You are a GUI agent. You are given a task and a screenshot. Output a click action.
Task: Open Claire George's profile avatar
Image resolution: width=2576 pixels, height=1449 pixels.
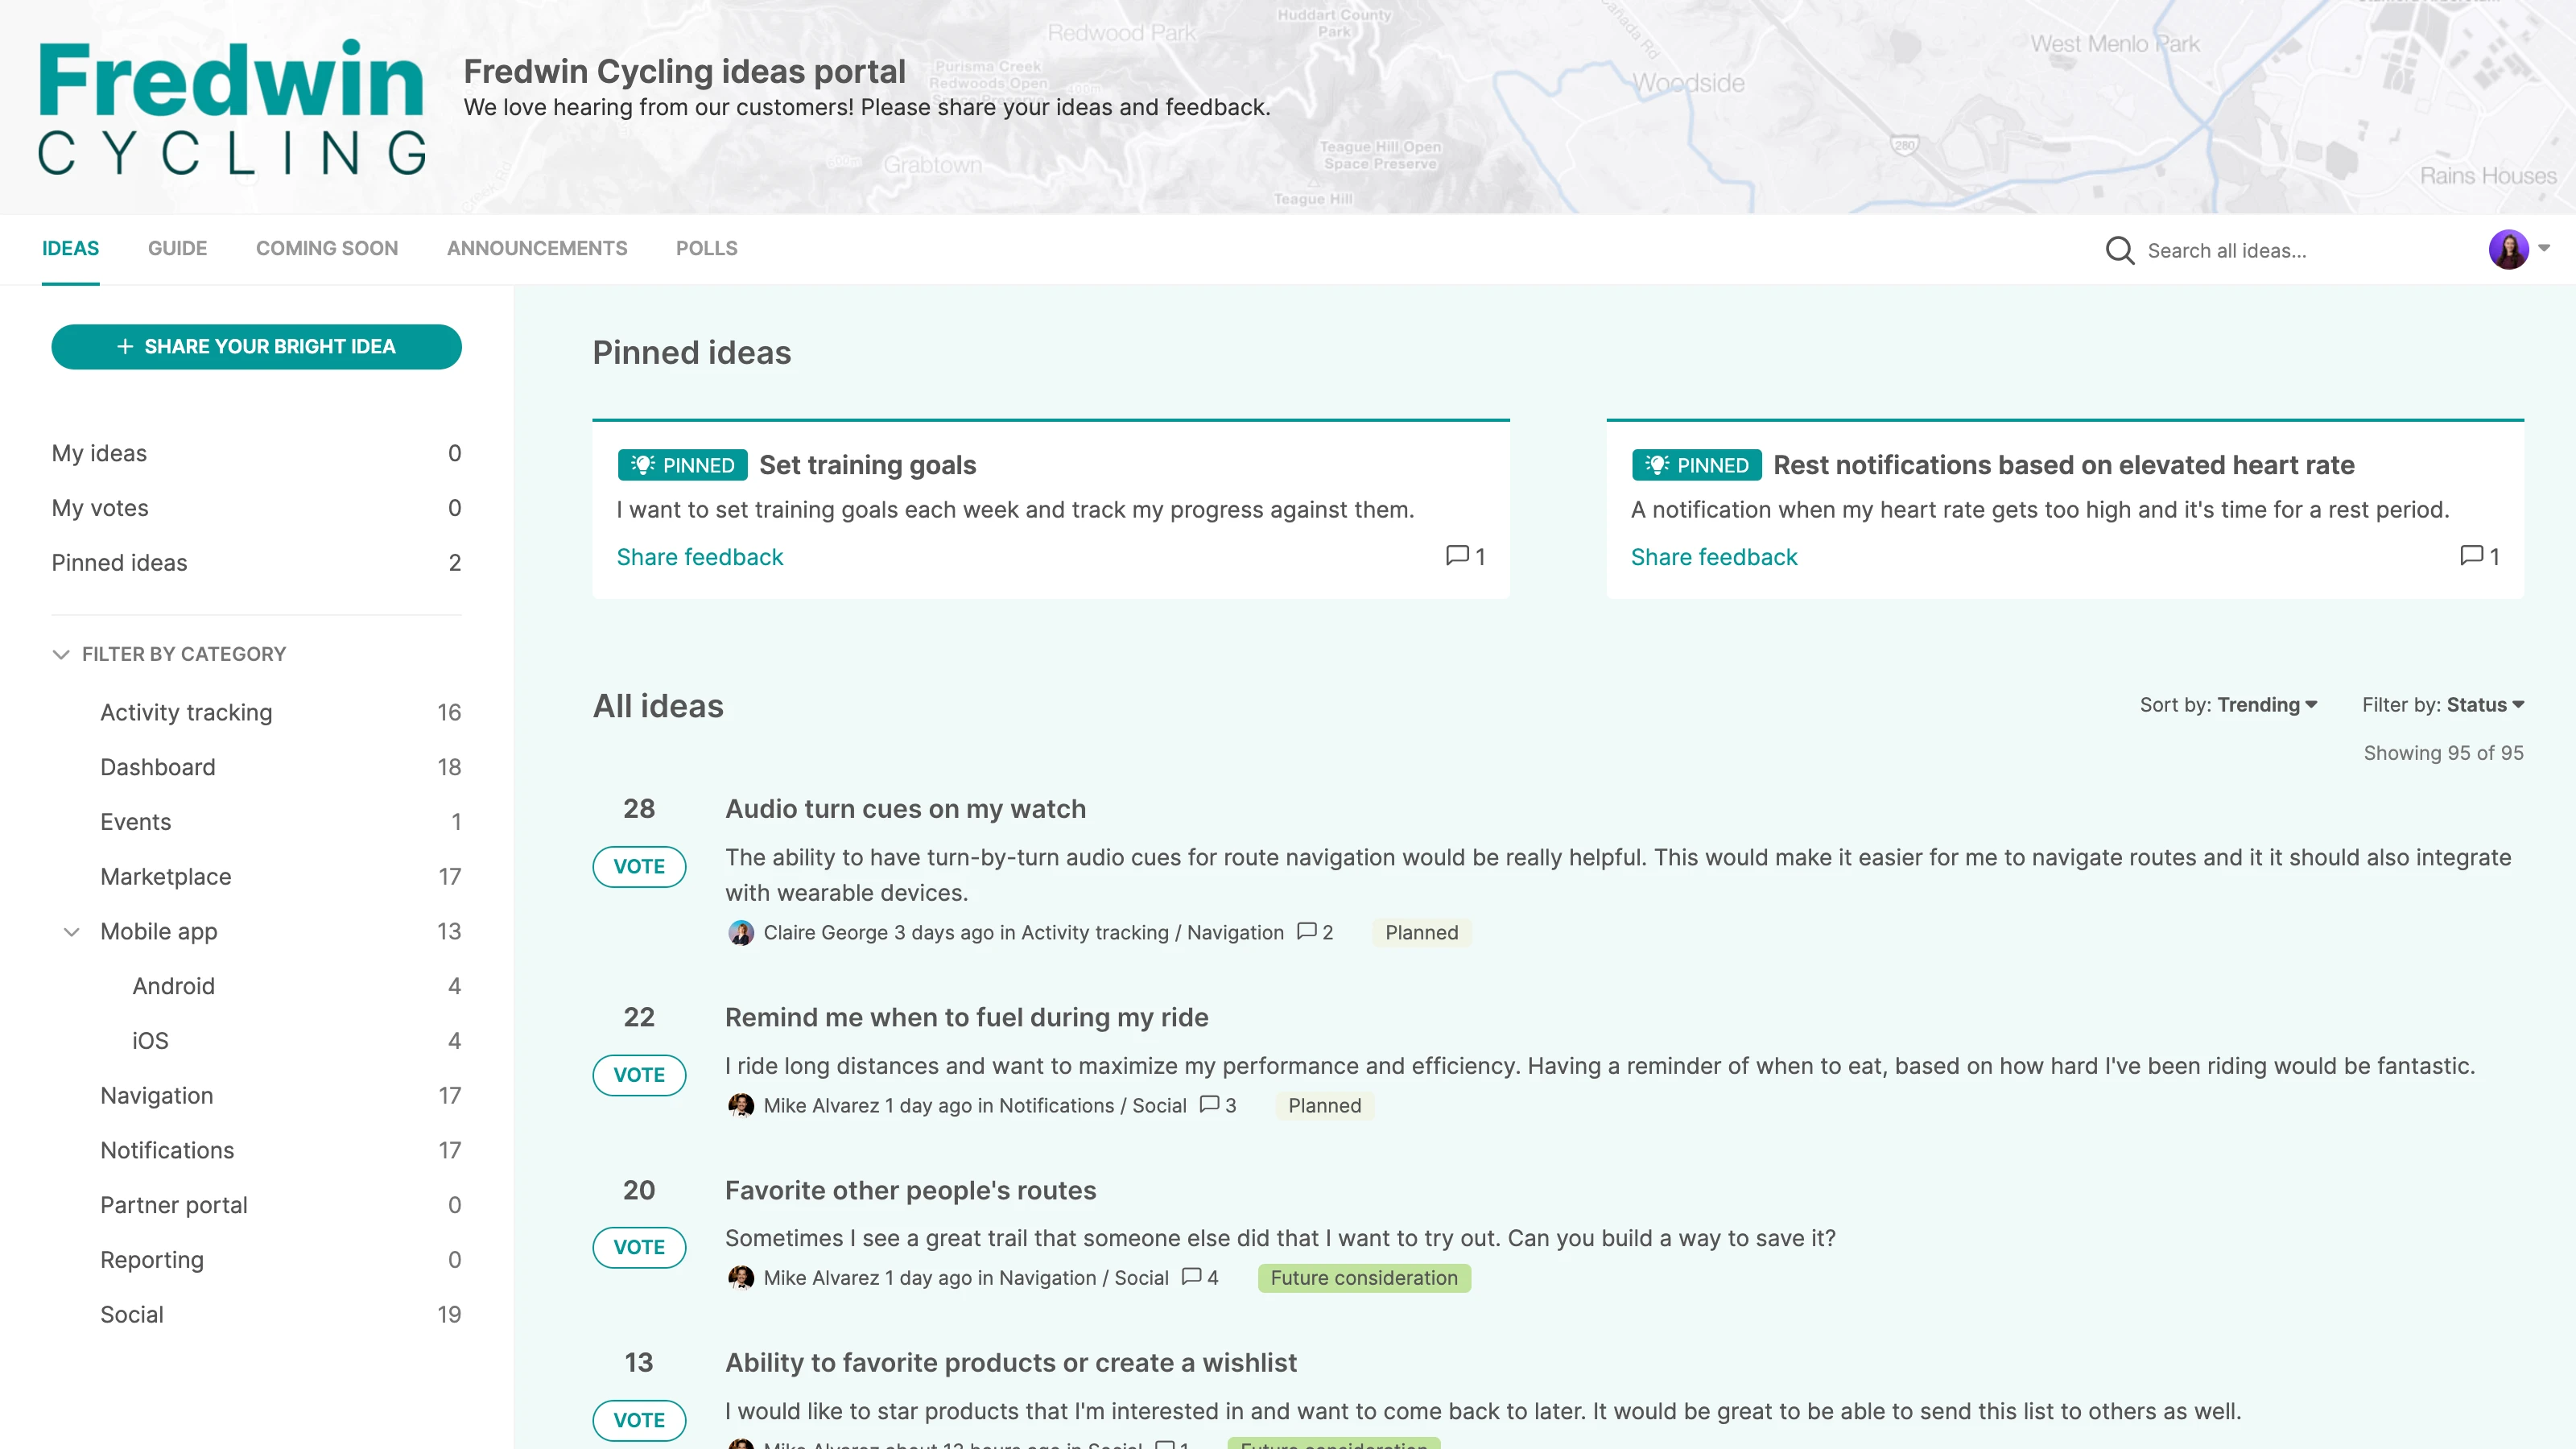tap(742, 932)
